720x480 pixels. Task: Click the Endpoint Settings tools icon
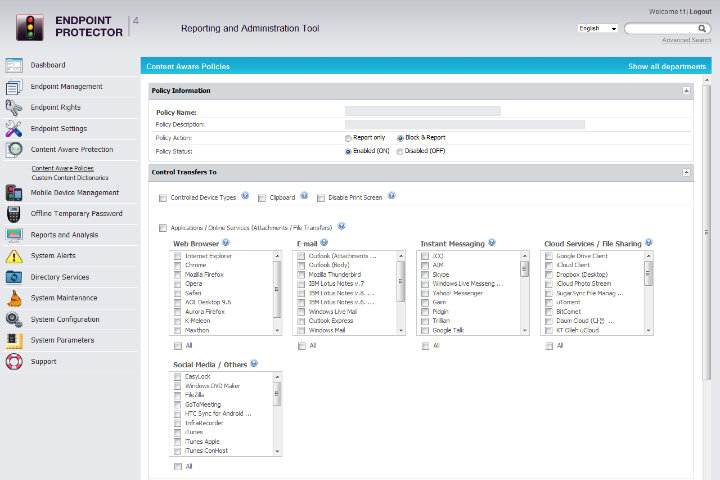(14, 129)
